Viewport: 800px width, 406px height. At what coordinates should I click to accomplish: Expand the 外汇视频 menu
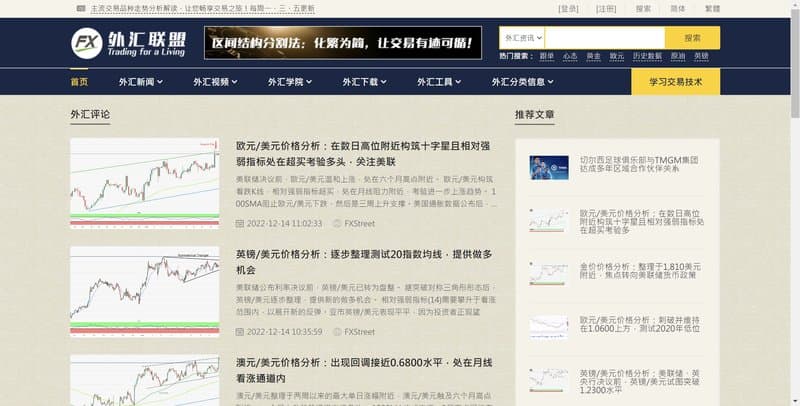(215, 82)
